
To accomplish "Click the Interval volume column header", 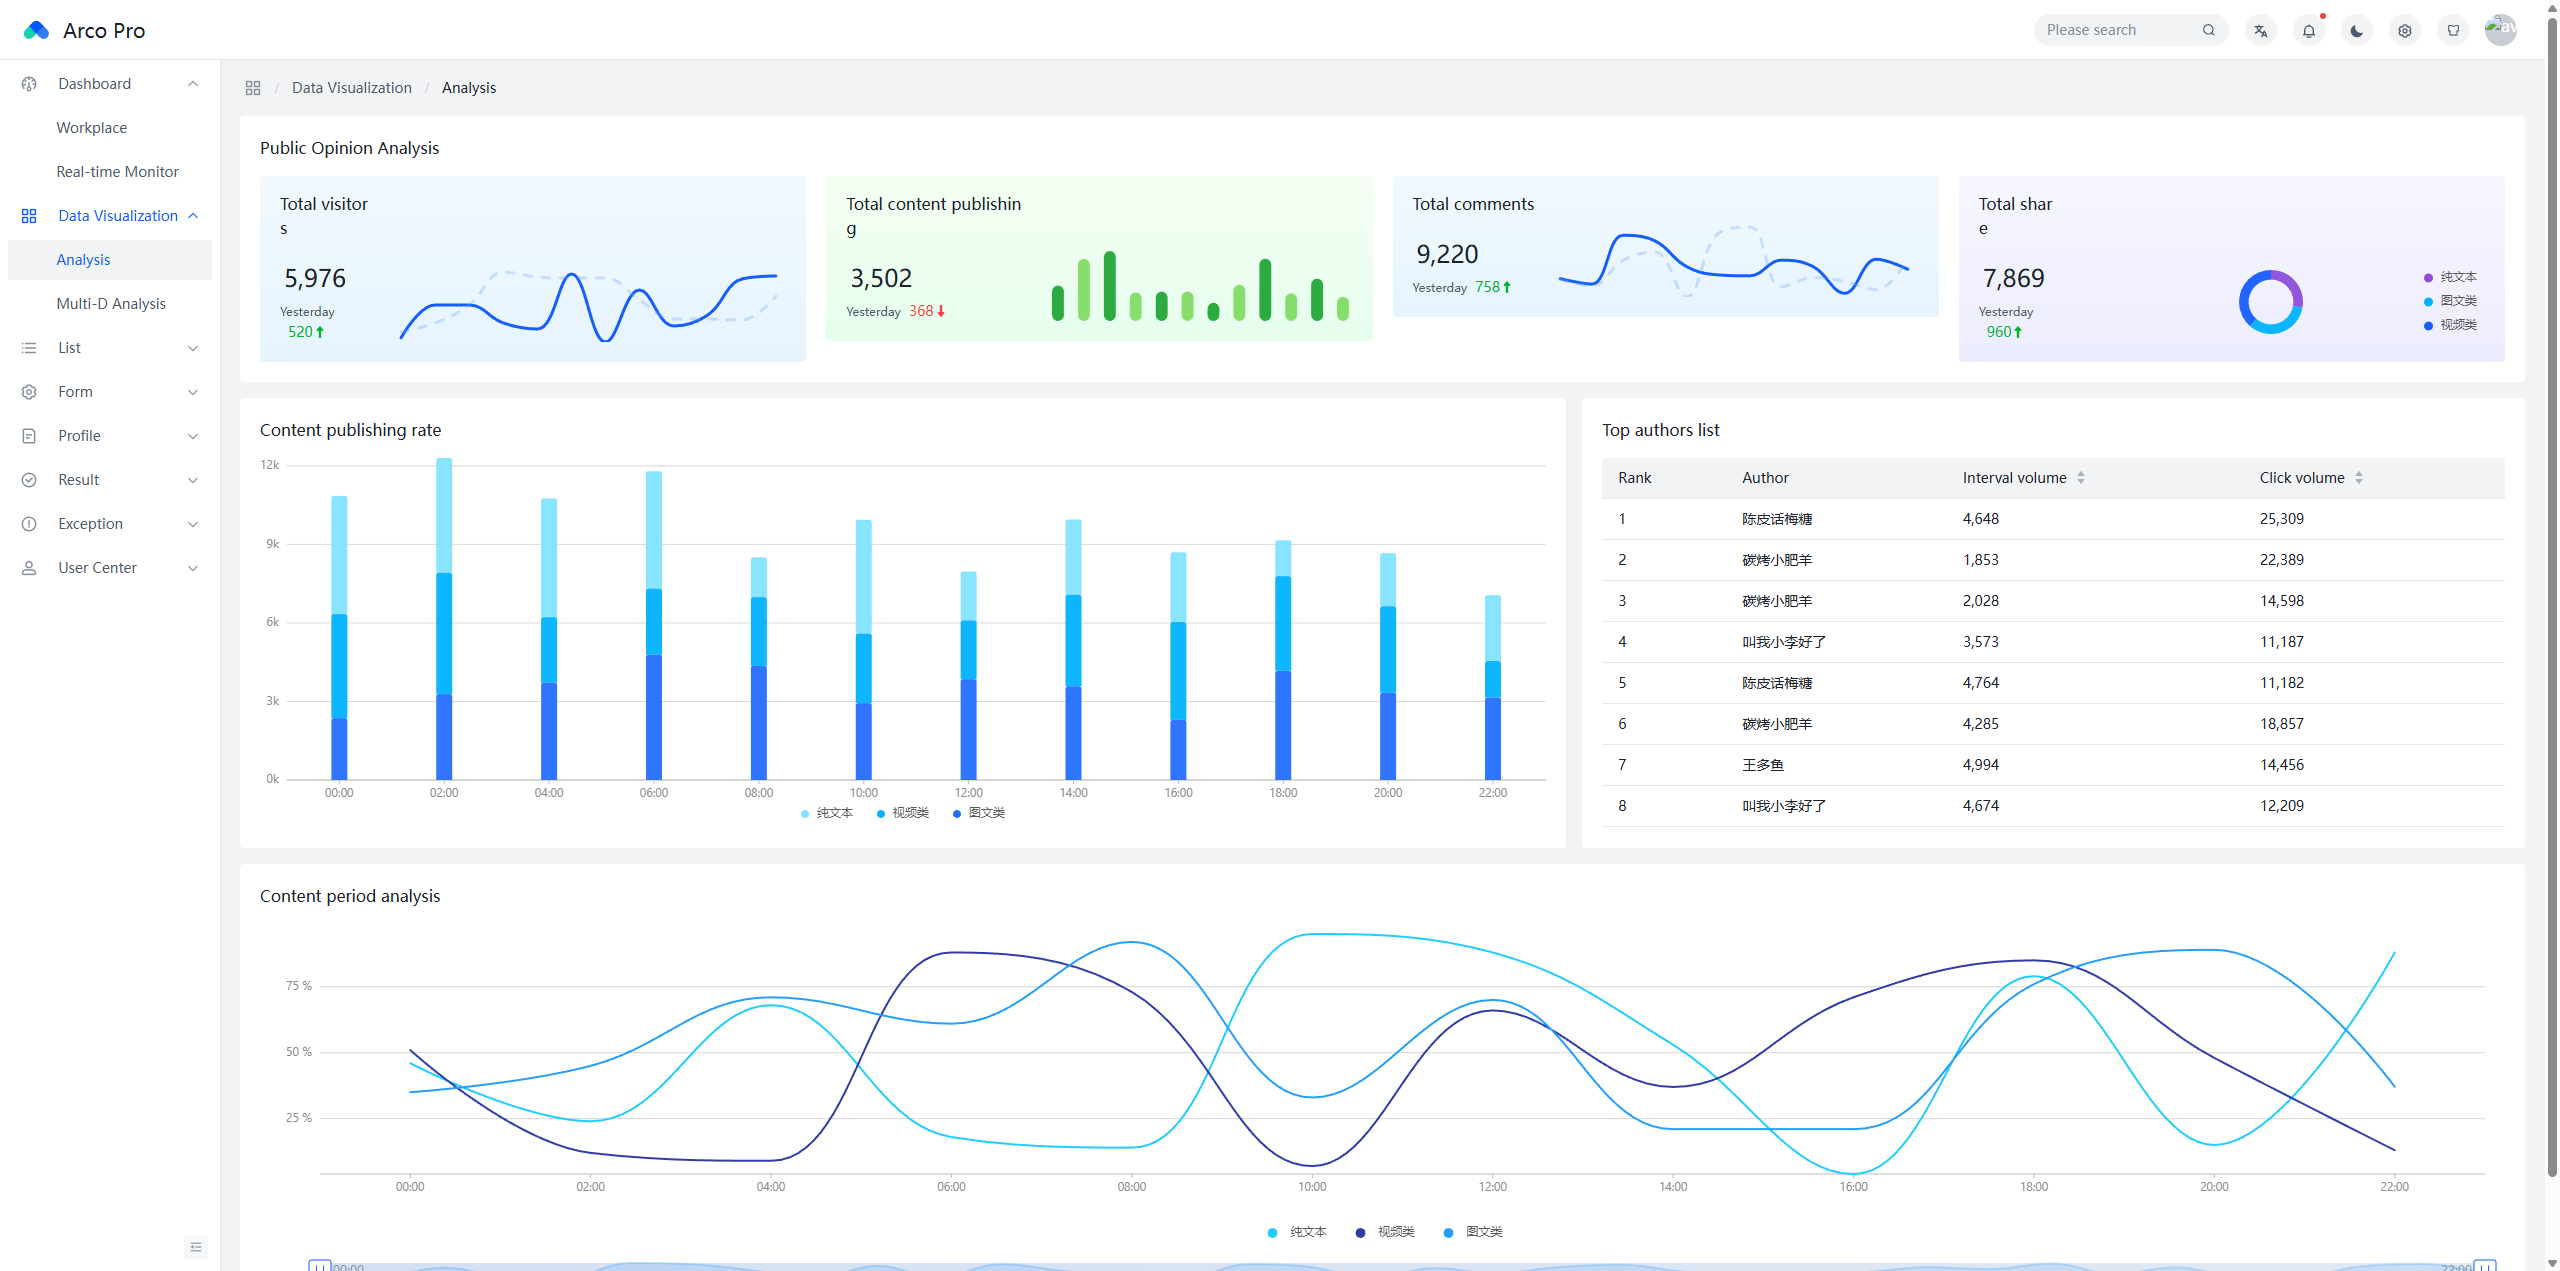I will (2014, 478).
